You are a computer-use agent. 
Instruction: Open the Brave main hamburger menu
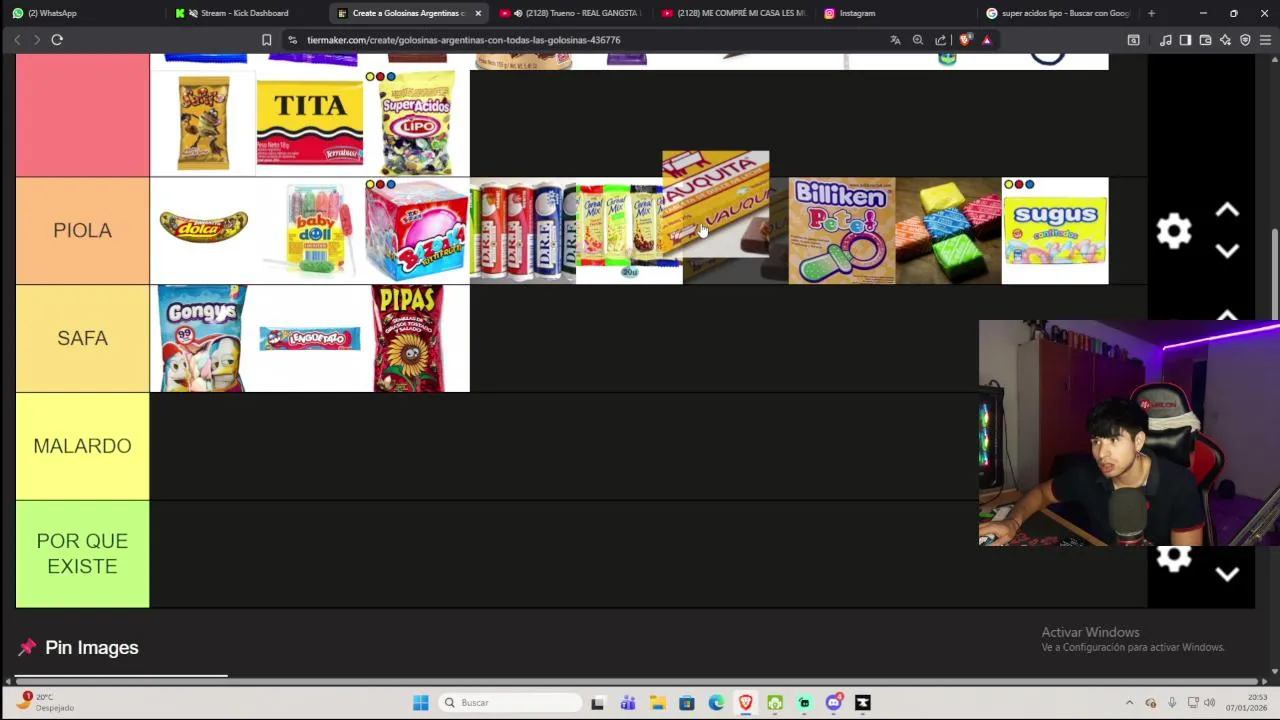point(1265,40)
